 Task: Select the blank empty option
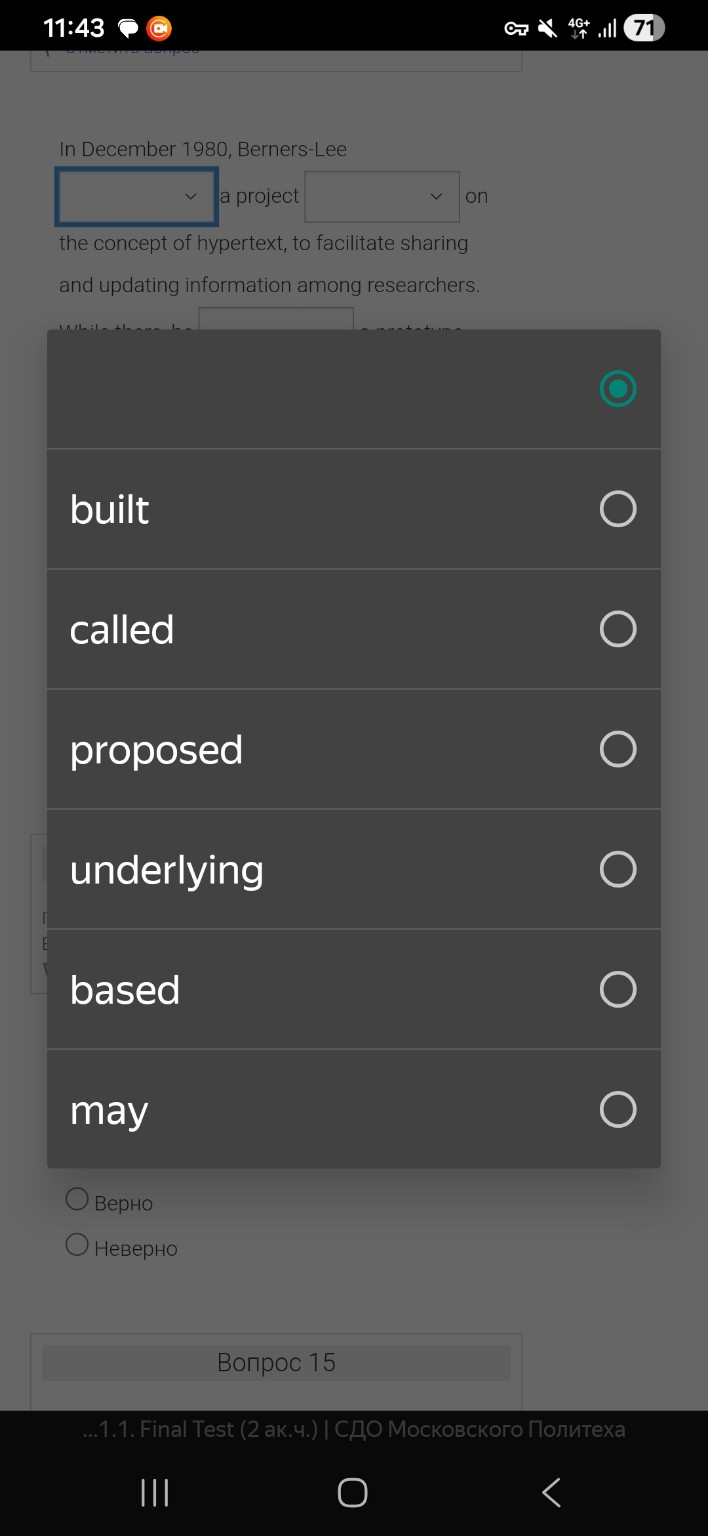[x=353, y=389]
